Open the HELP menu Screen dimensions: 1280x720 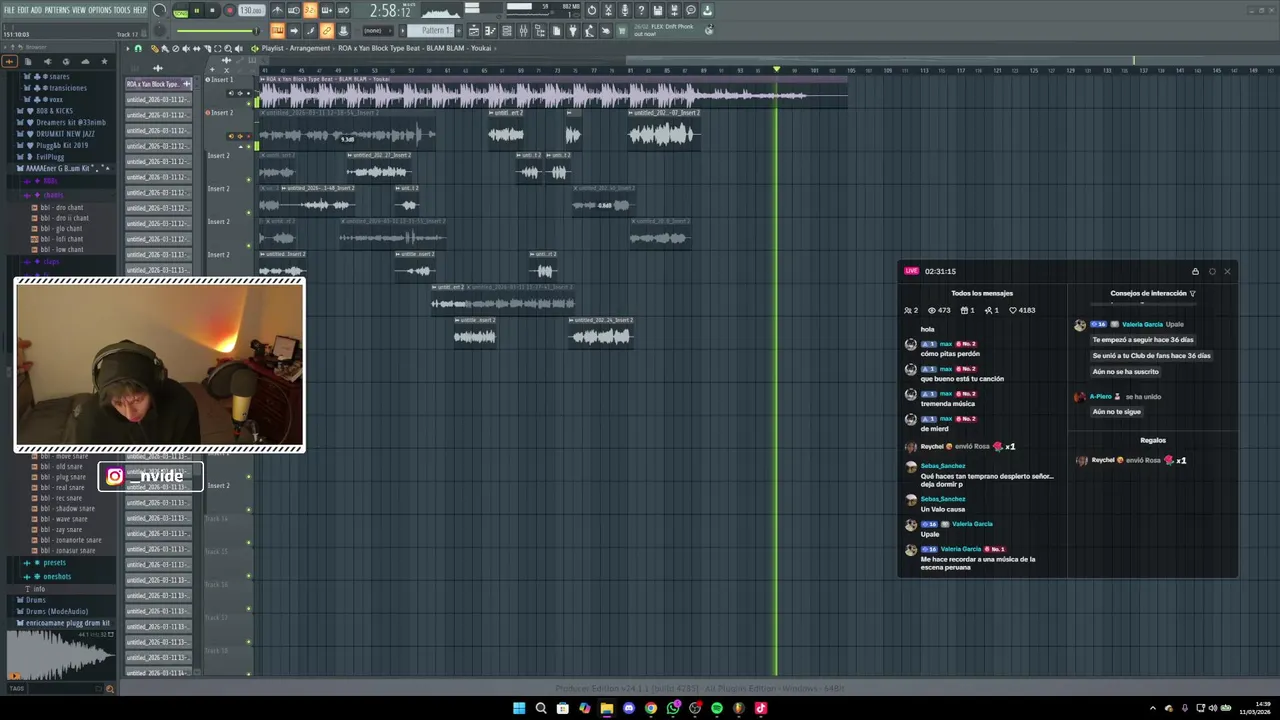point(140,10)
